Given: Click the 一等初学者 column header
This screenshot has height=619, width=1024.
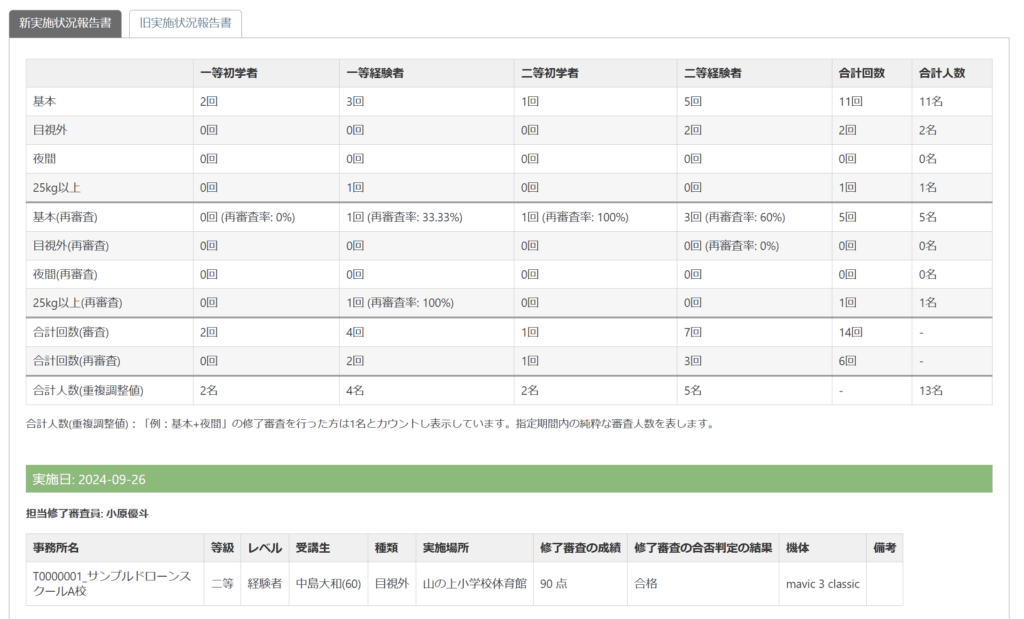Looking at the screenshot, I should point(231,73).
